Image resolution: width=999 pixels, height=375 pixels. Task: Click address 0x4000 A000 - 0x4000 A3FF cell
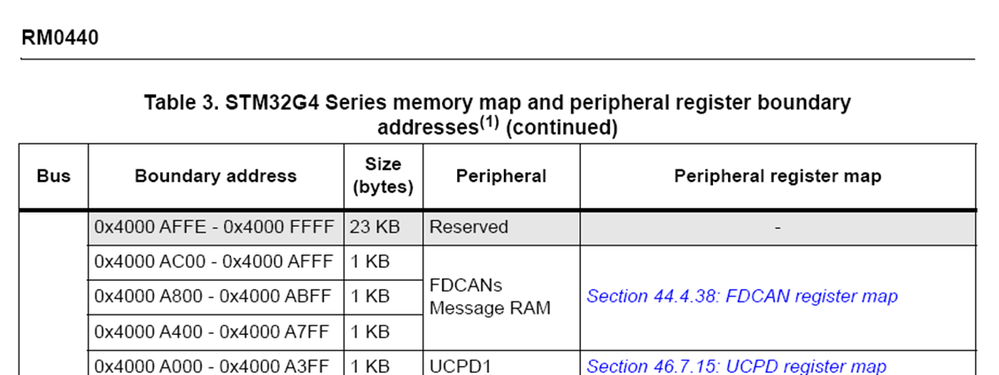216,366
